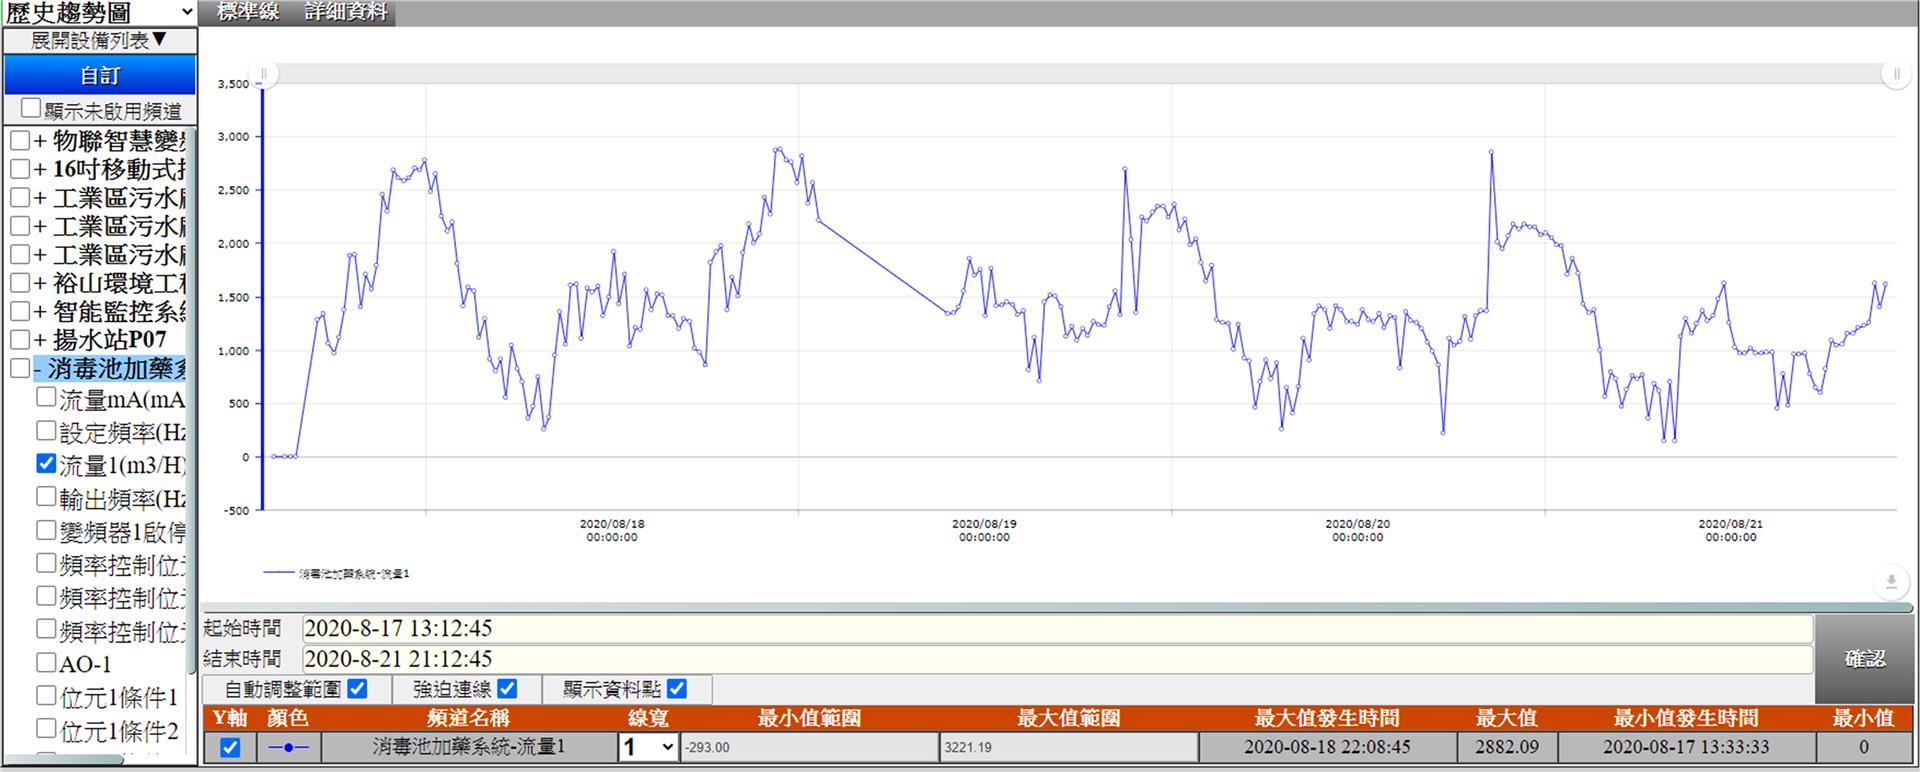
Task: Switch to the 詳細資料 tab
Action: click(346, 12)
